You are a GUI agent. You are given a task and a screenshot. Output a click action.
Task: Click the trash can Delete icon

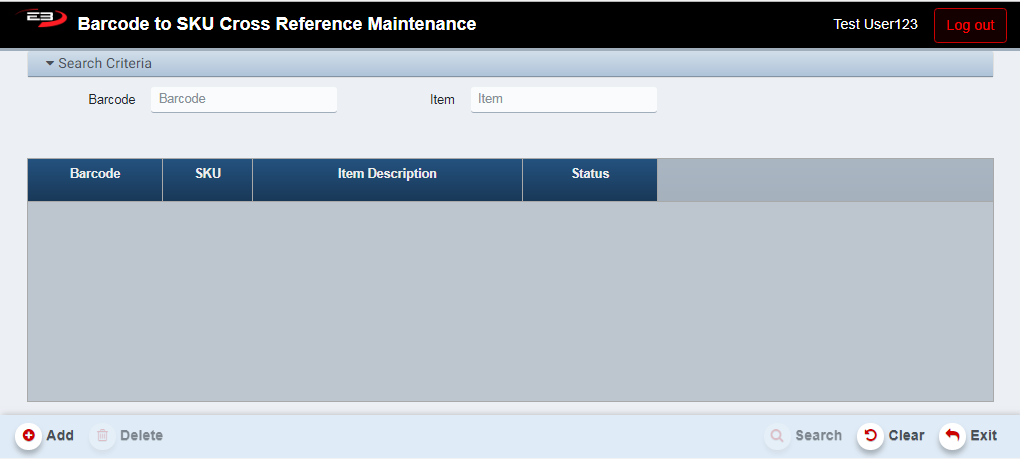(102, 436)
